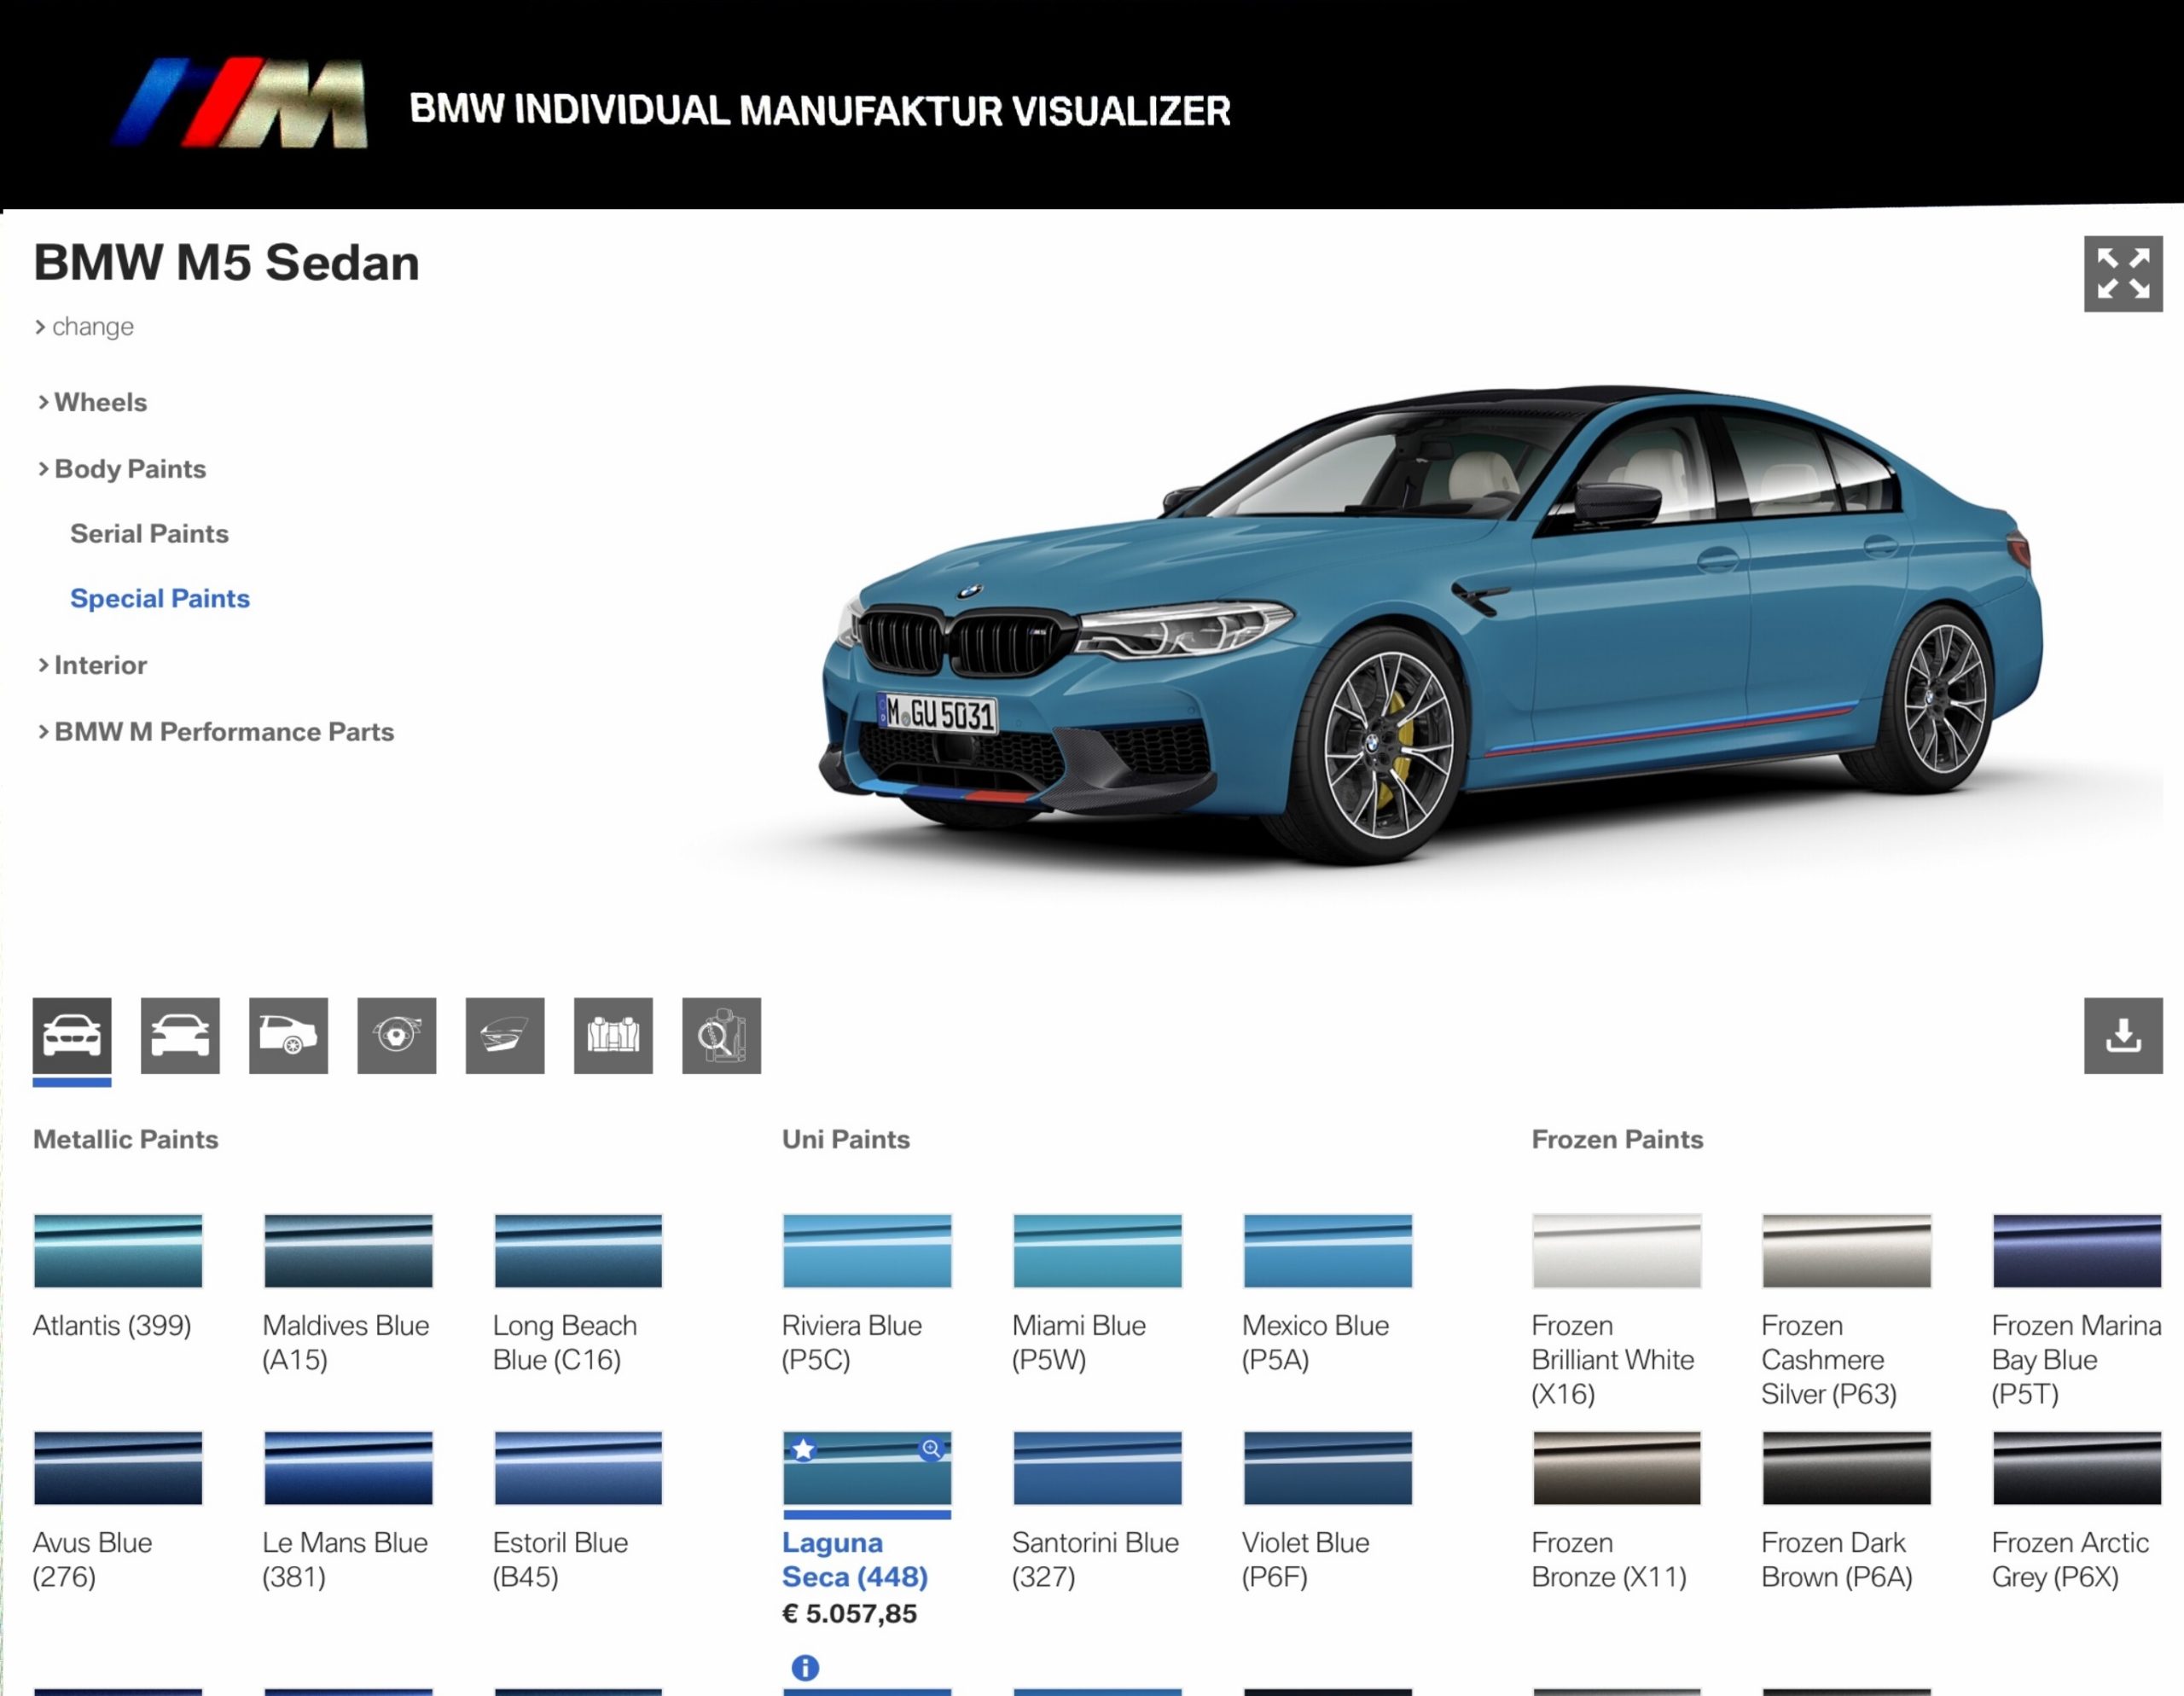Select Frozen Marina Bay Blue (P5T) swatch
This screenshot has width=2184, height=1696.
[x=2077, y=1251]
